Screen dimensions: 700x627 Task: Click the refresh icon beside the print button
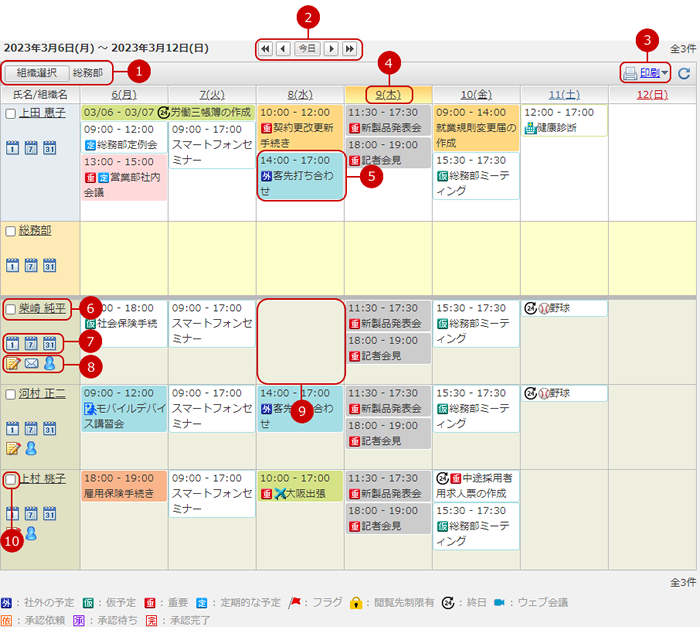tap(684, 73)
